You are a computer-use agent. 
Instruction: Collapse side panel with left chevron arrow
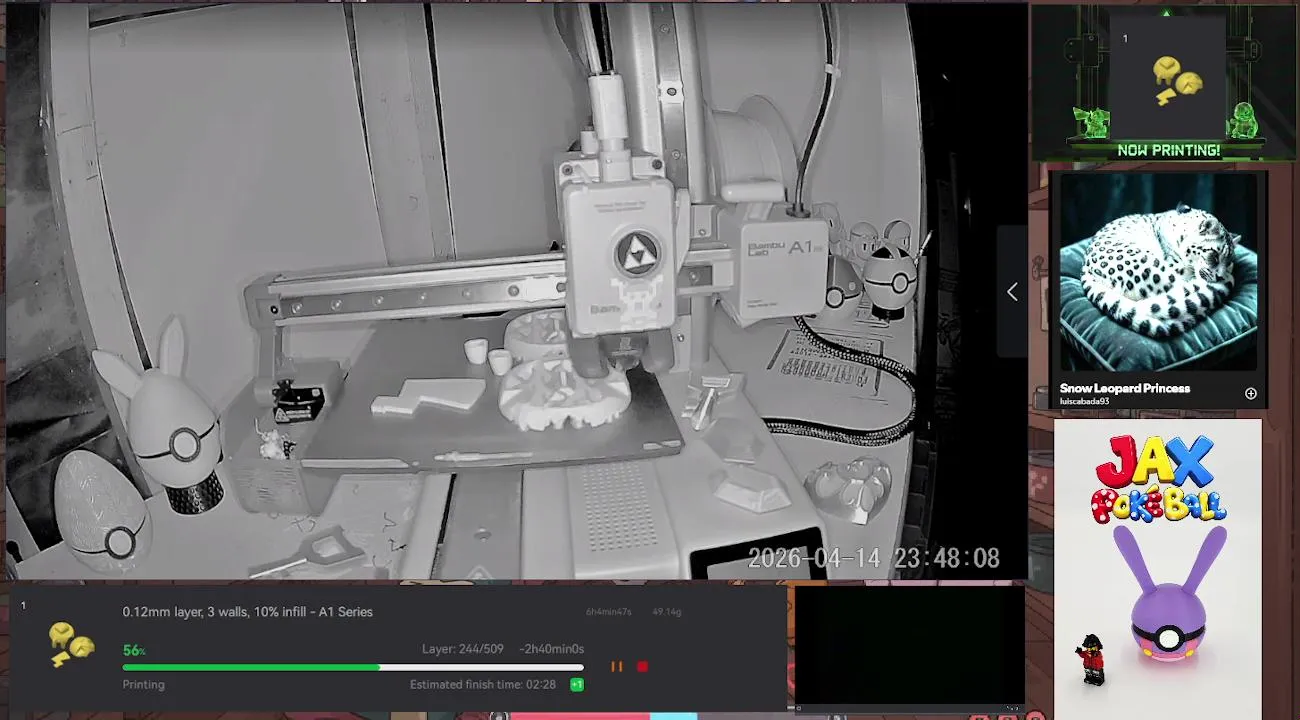1012,291
